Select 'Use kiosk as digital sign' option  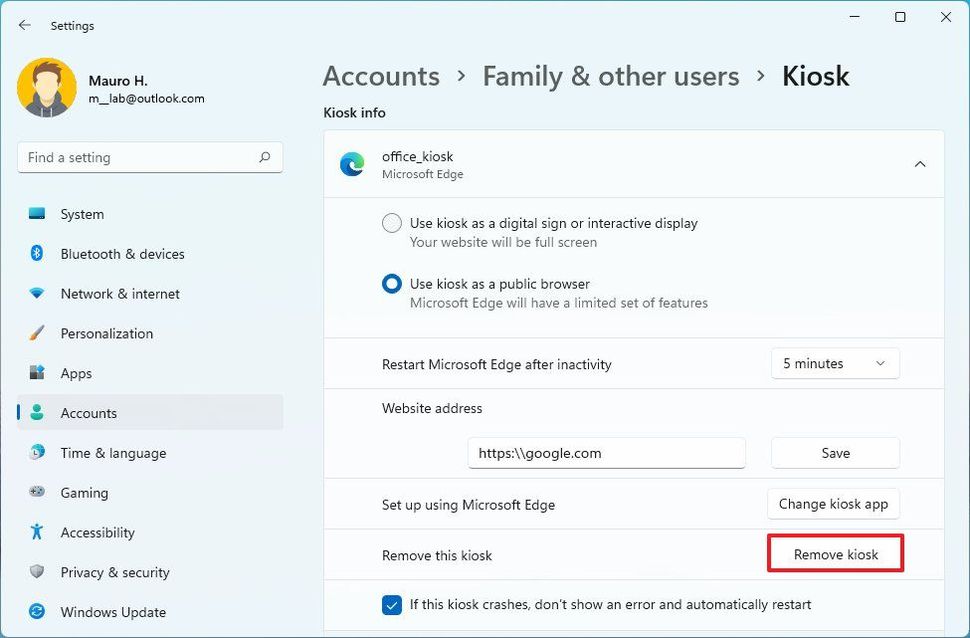click(x=391, y=223)
